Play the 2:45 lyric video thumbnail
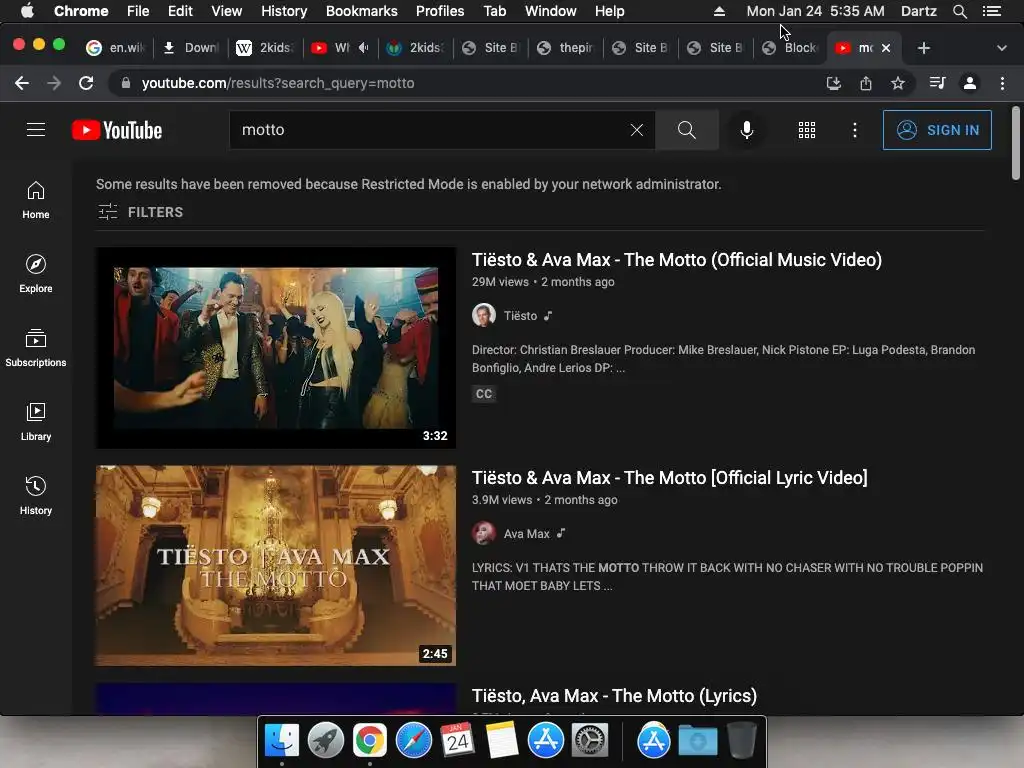 tap(276, 566)
